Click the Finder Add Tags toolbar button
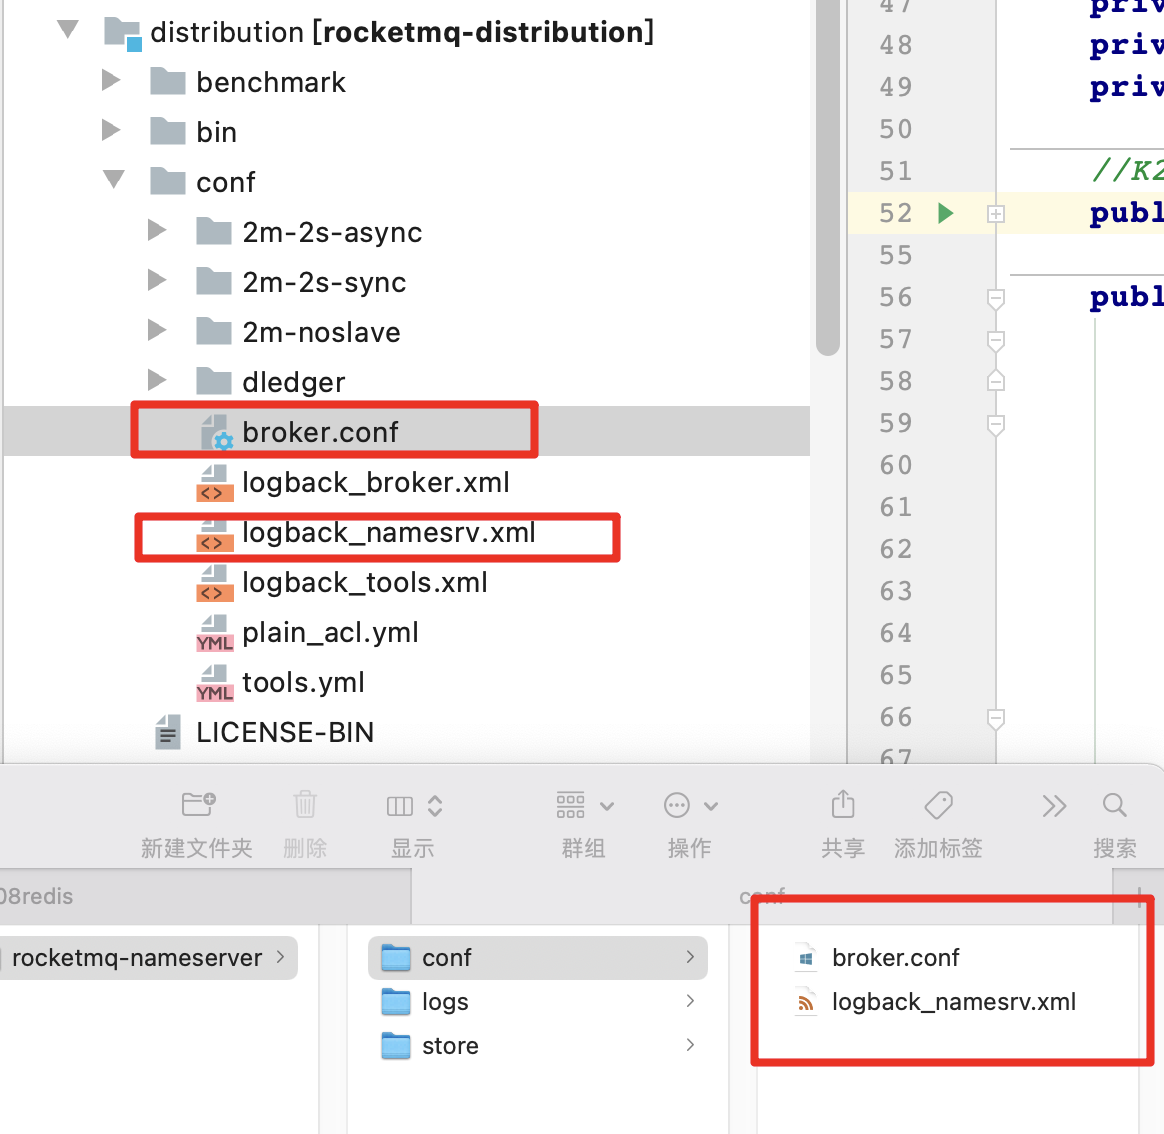The image size is (1164, 1134). point(938,824)
